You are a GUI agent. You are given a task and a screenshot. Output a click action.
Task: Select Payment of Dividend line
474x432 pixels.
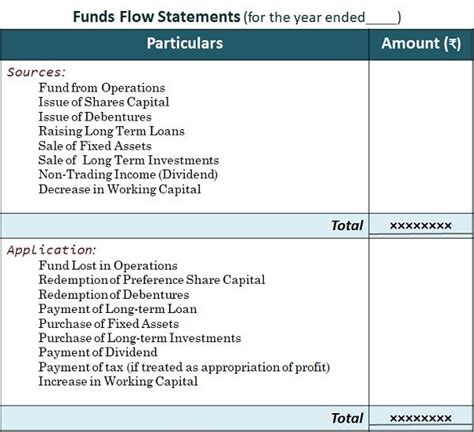pos(98,352)
